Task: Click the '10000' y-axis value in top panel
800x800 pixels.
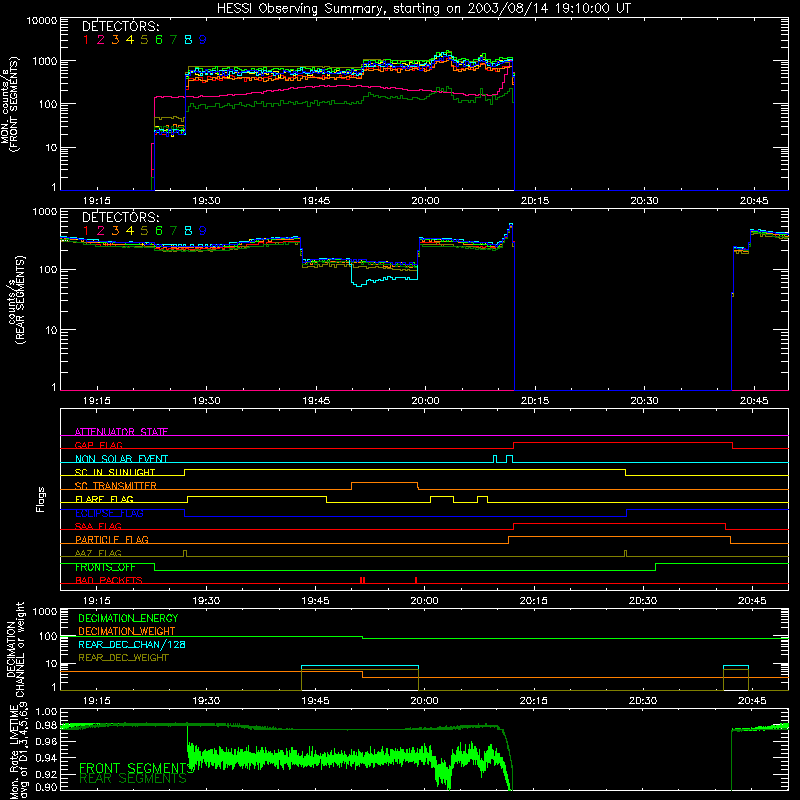Action: [41, 20]
